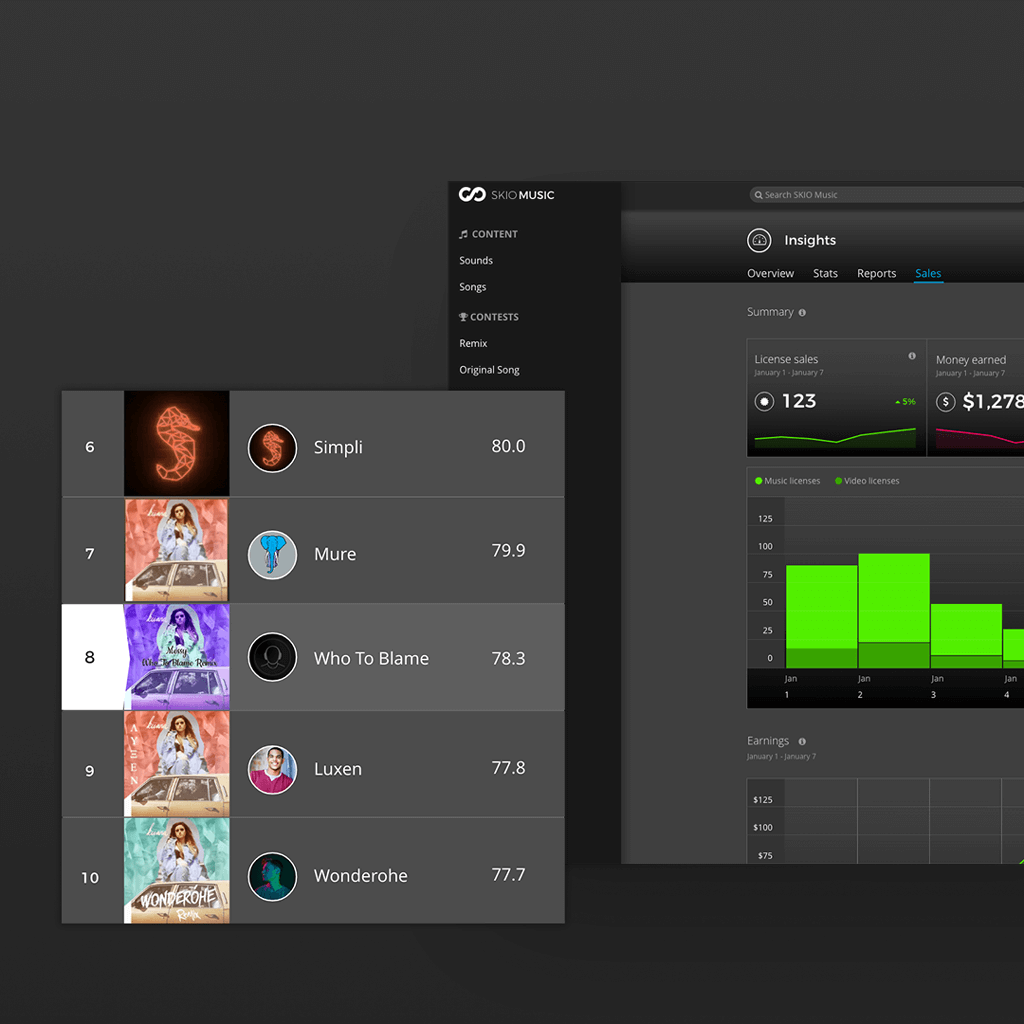Open Luxen's profile avatar
The height and width of the screenshot is (1024, 1024).
click(x=272, y=769)
